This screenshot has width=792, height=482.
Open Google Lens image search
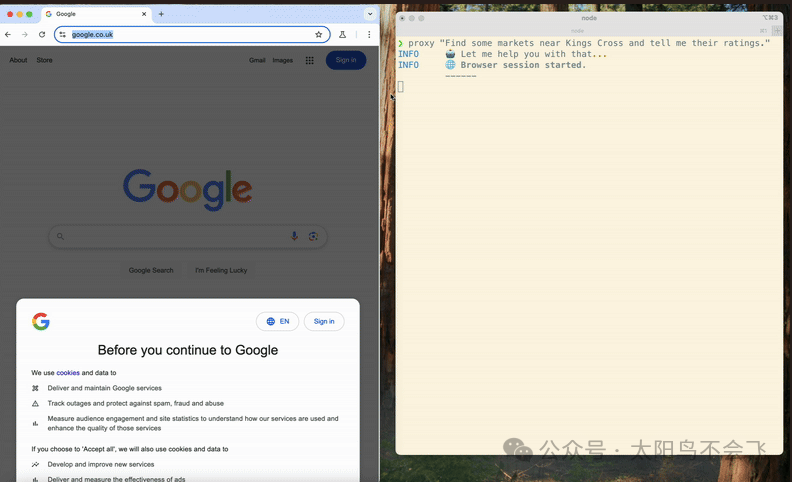coord(313,236)
